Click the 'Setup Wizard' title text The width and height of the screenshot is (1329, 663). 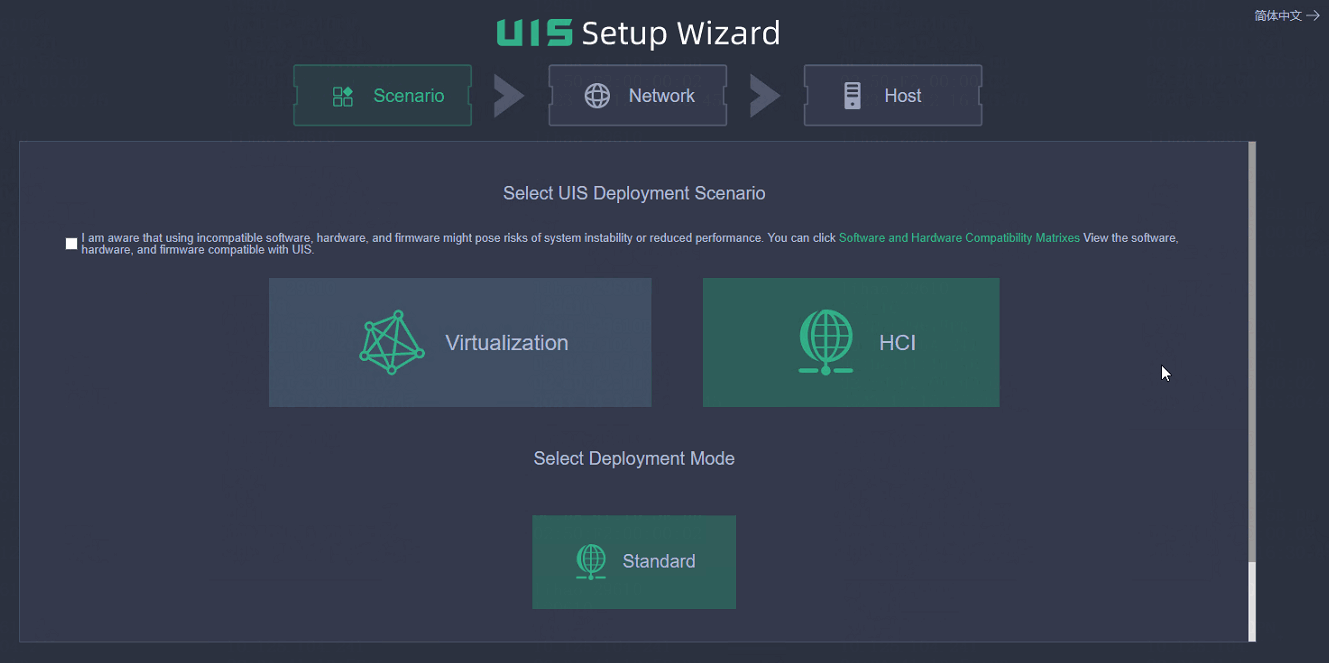pyautogui.click(x=680, y=33)
